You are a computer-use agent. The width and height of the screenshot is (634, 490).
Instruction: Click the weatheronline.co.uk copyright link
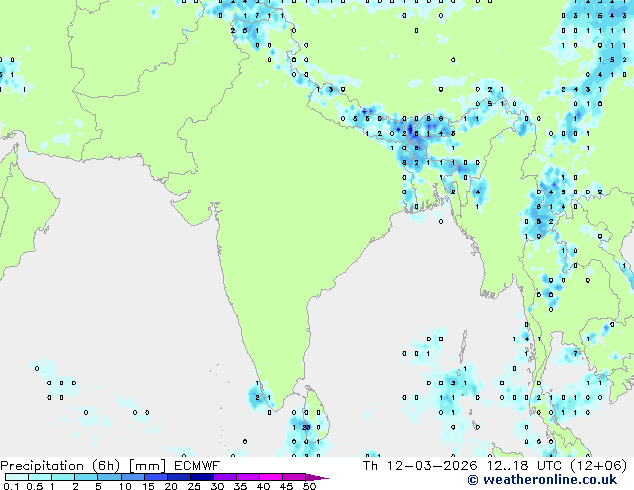(x=542, y=480)
